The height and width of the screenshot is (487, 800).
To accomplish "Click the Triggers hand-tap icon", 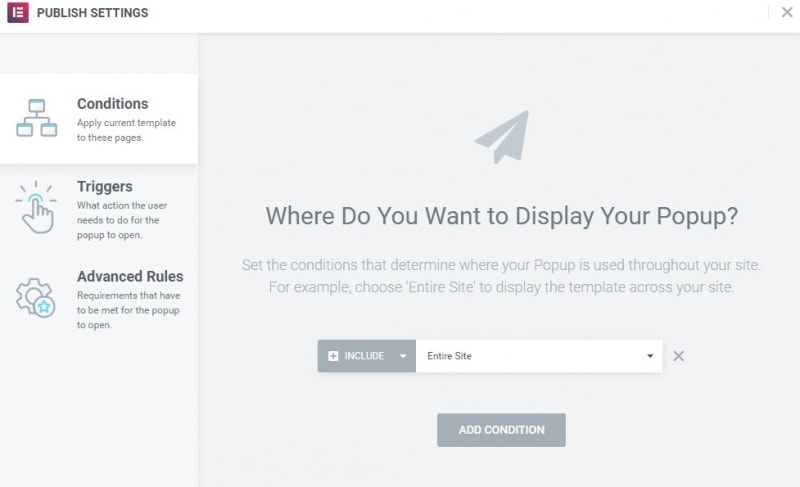I will coord(36,207).
